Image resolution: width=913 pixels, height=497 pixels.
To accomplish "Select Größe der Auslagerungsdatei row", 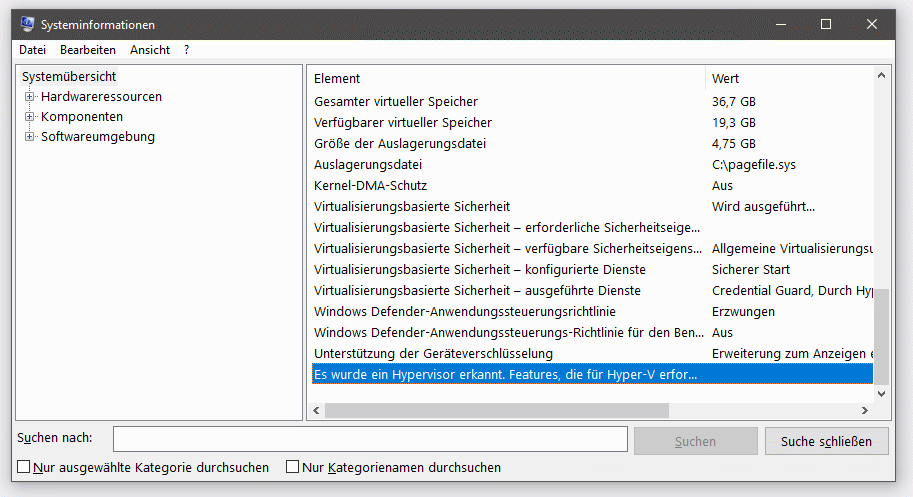I will coord(592,144).
